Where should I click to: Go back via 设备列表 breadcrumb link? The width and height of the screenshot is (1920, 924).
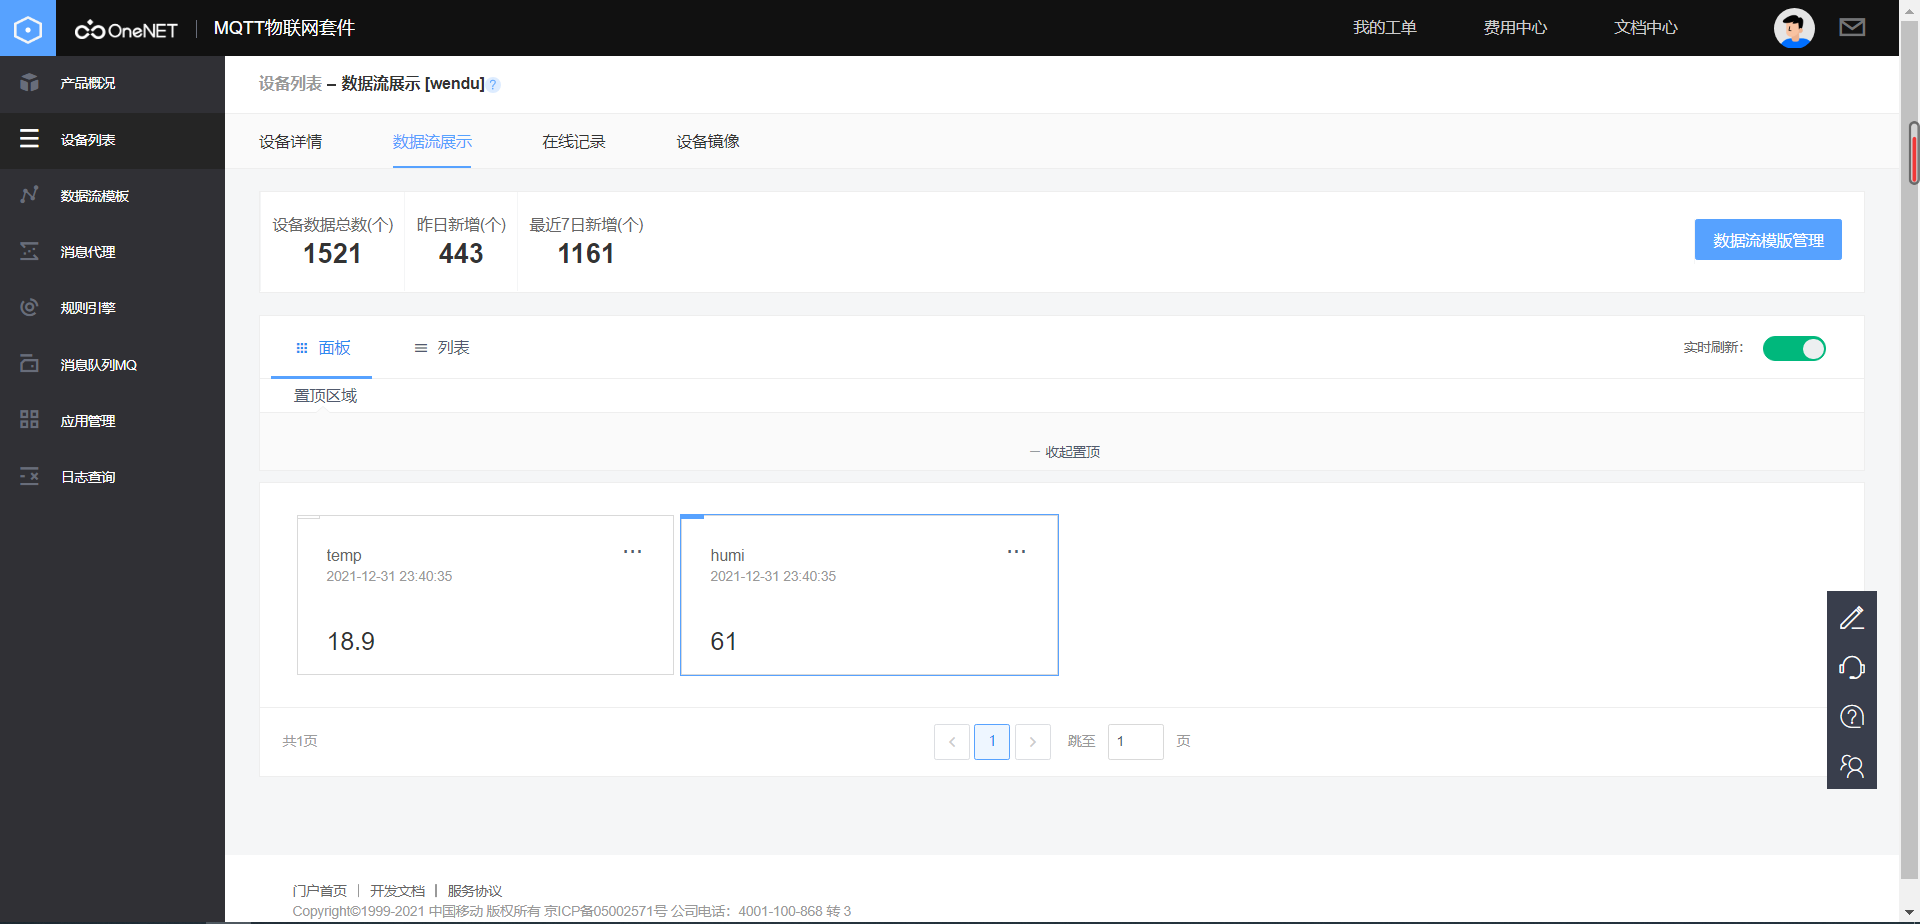click(x=290, y=84)
